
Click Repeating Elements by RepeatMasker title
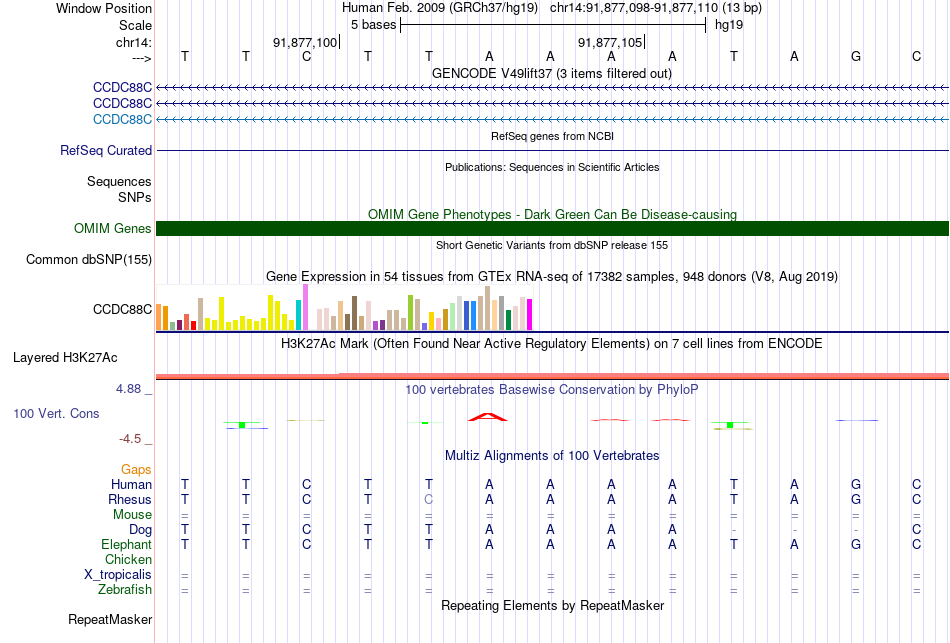pyautogui.click(x=553, y=605)
